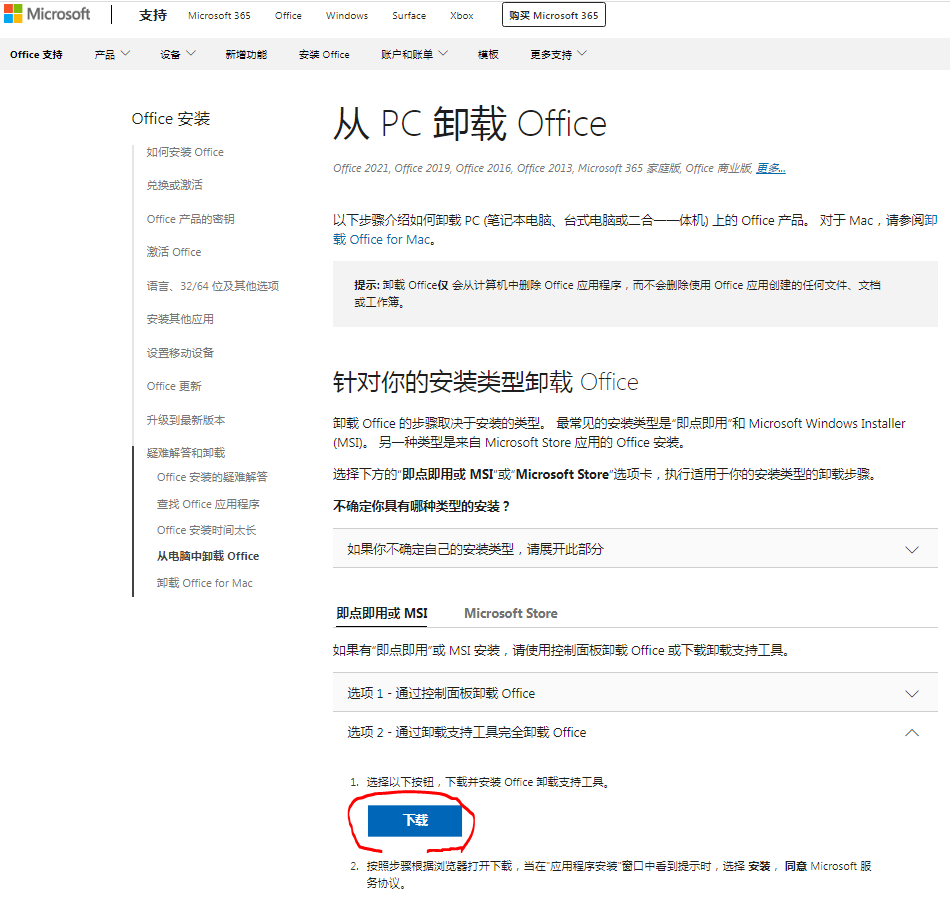Open 模板 menu item
Screen dimensions: 950x901
point(488,55)
